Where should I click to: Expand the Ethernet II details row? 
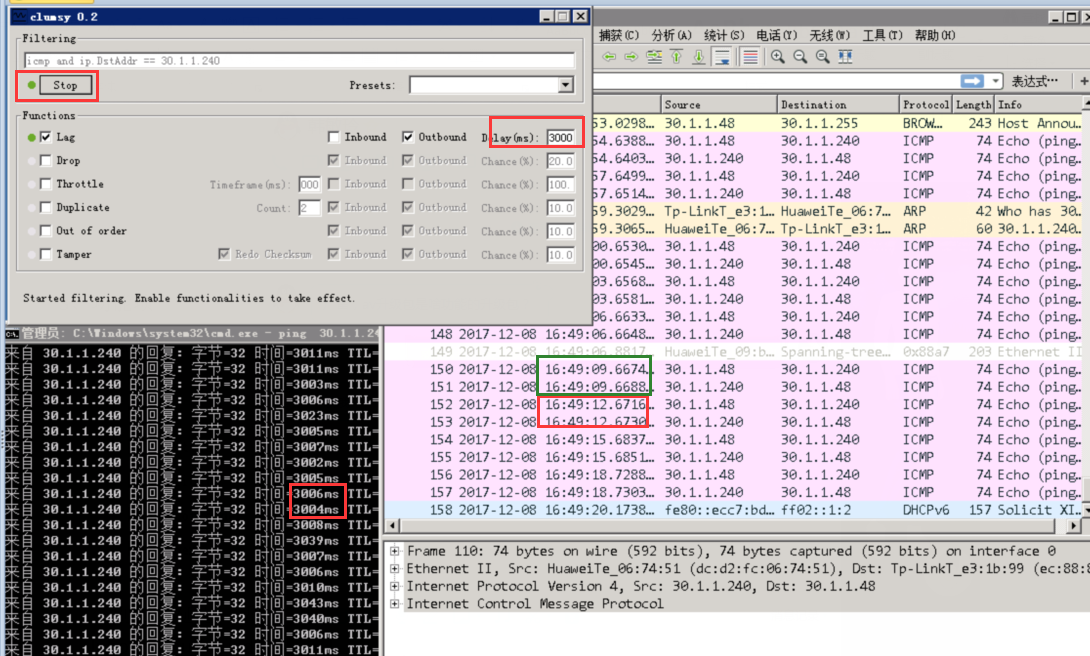click(x=396, y=569)
